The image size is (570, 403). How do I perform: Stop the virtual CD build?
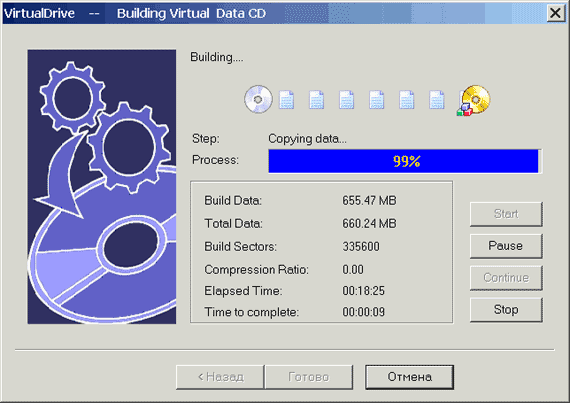(506, 310)
